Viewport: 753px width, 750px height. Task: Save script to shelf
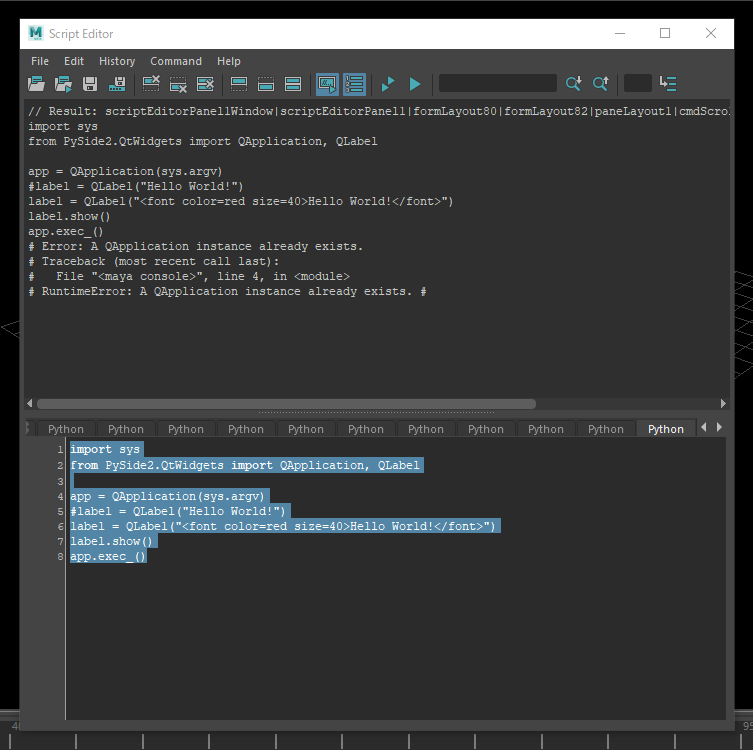click(x=118, y=84)
